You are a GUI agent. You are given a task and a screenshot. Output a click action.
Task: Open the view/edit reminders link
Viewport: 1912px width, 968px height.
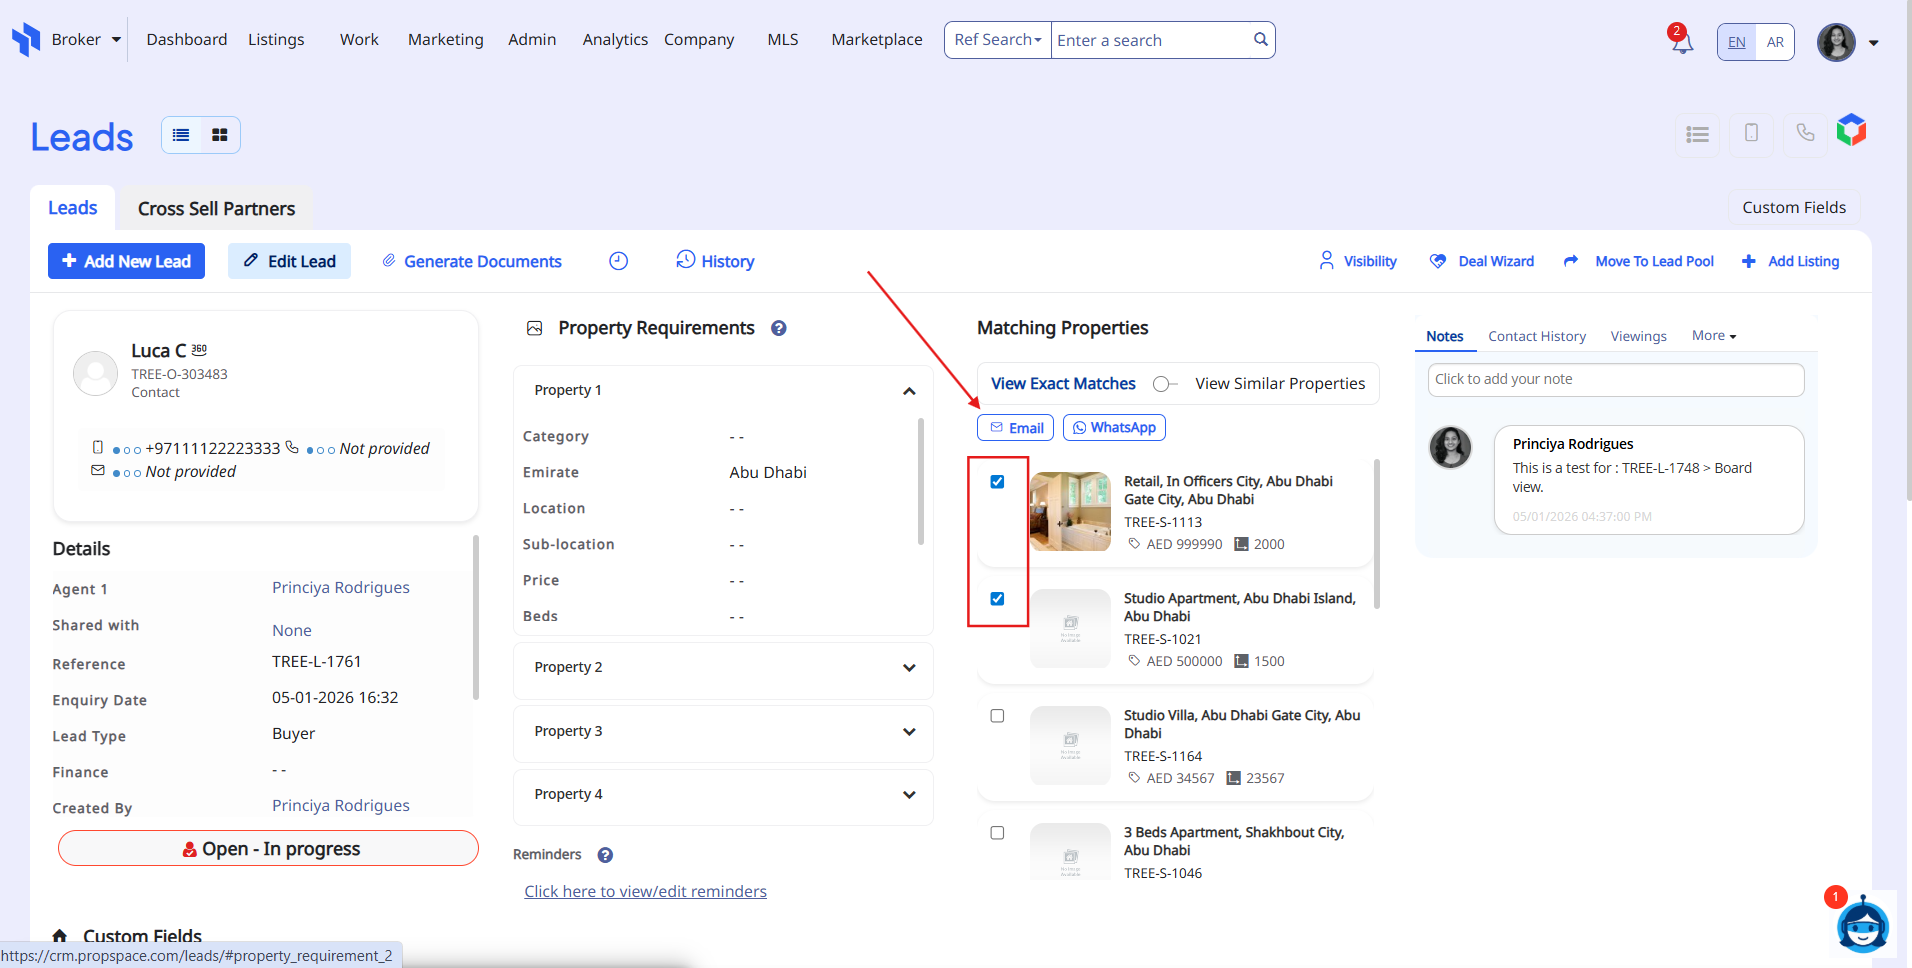pos(645,891)
